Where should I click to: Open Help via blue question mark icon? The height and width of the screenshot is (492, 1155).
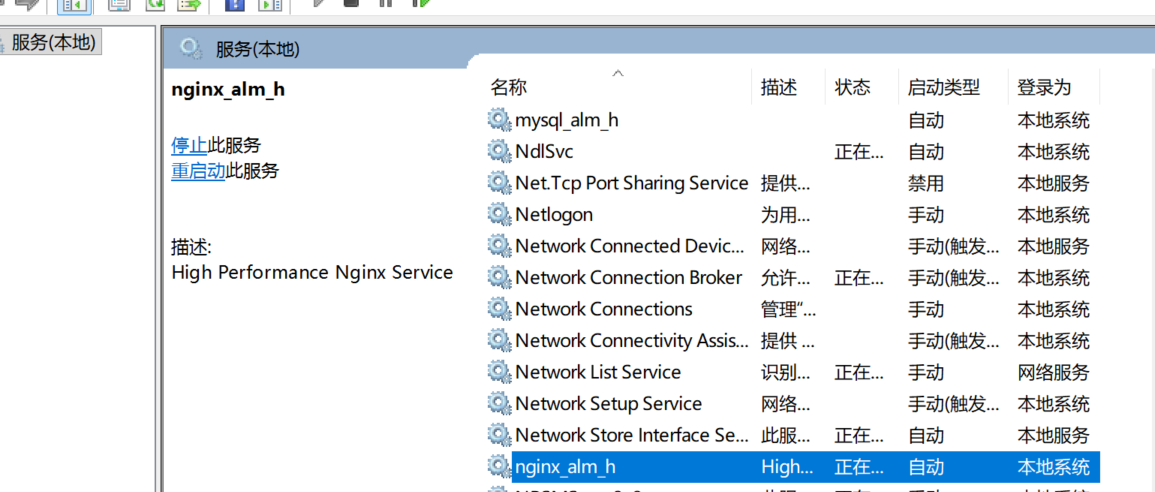coord(234,3)
